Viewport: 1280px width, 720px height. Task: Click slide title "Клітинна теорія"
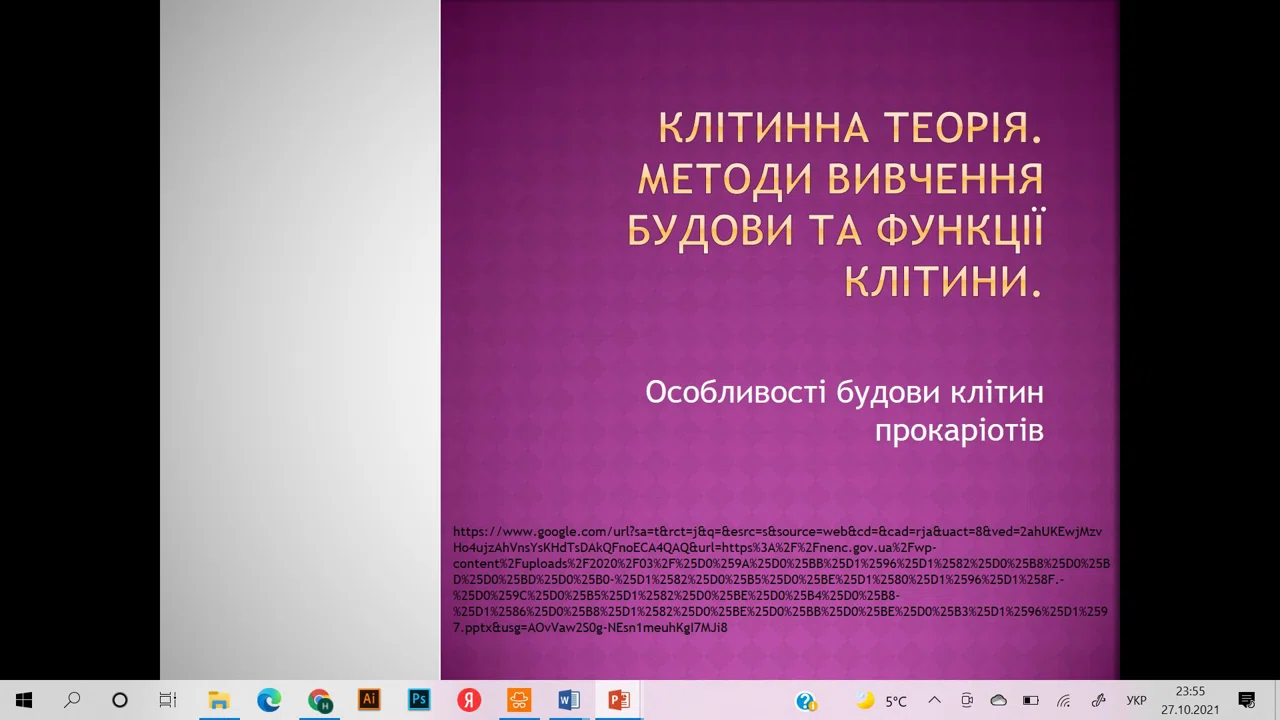pos(850,128)
